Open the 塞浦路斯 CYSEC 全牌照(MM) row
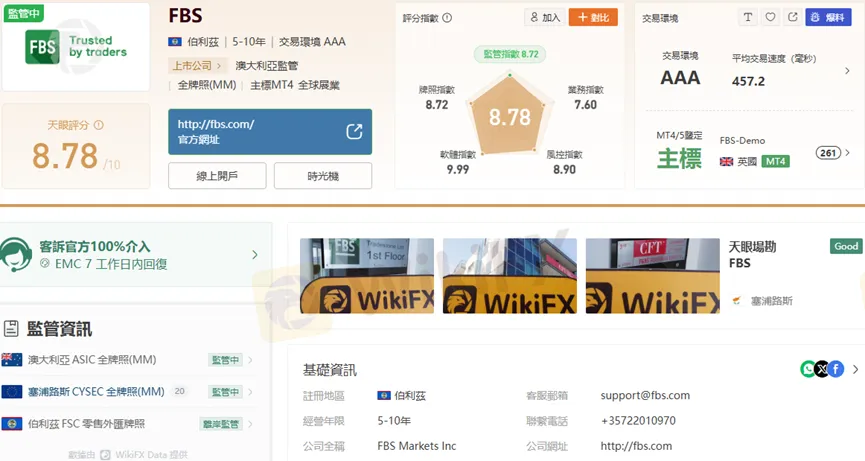Screen dimensions: 865x461 tap(128, 392)
